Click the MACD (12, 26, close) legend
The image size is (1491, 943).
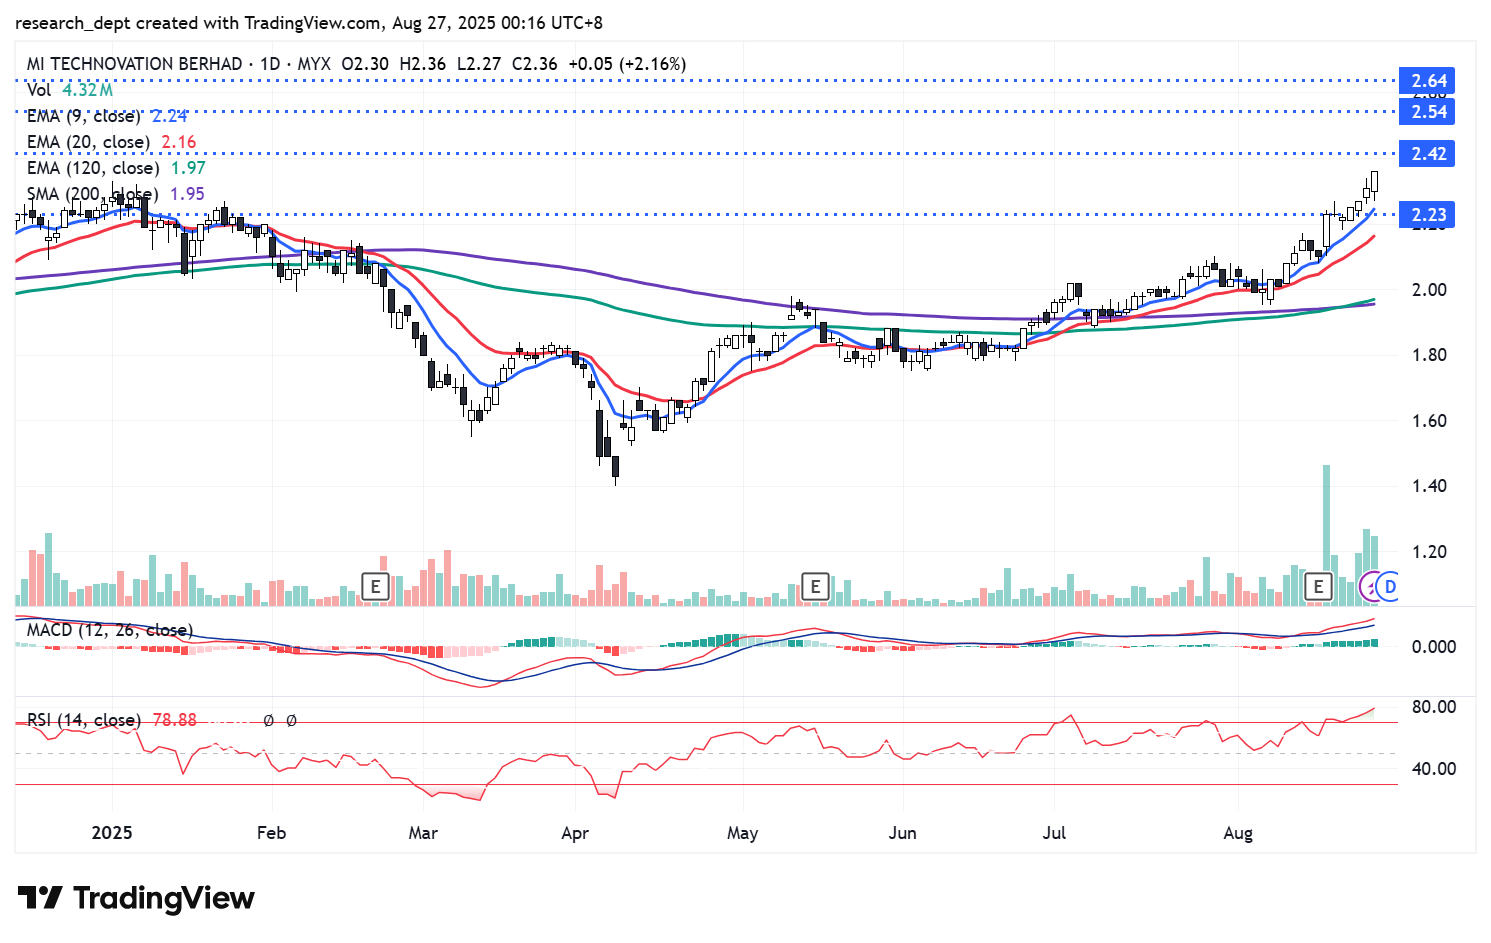click(110, 630)
